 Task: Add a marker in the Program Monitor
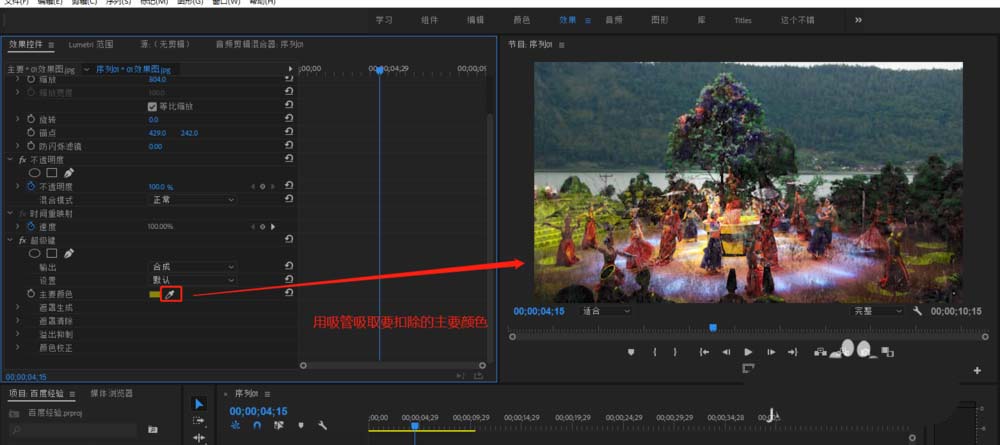tap(631, 352)
